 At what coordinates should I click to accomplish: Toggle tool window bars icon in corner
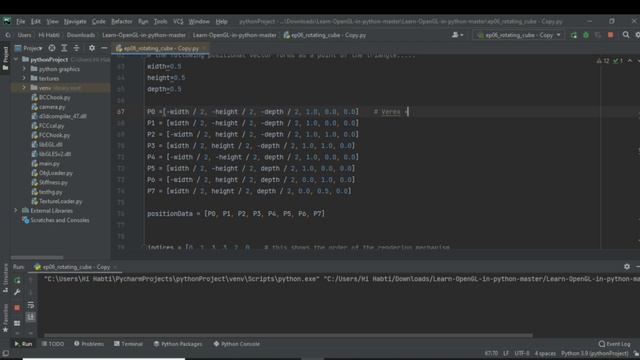point(5,353)
